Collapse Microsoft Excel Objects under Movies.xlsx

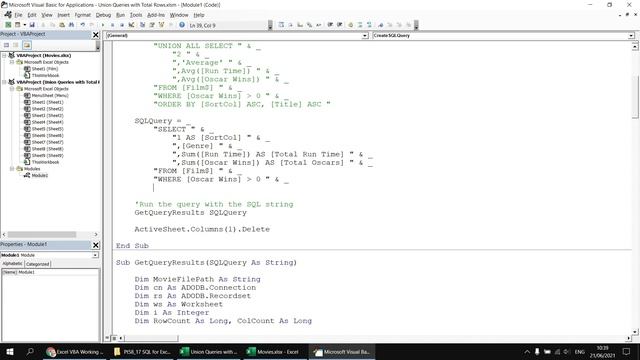pyautogui.click(x=12, y=62)
